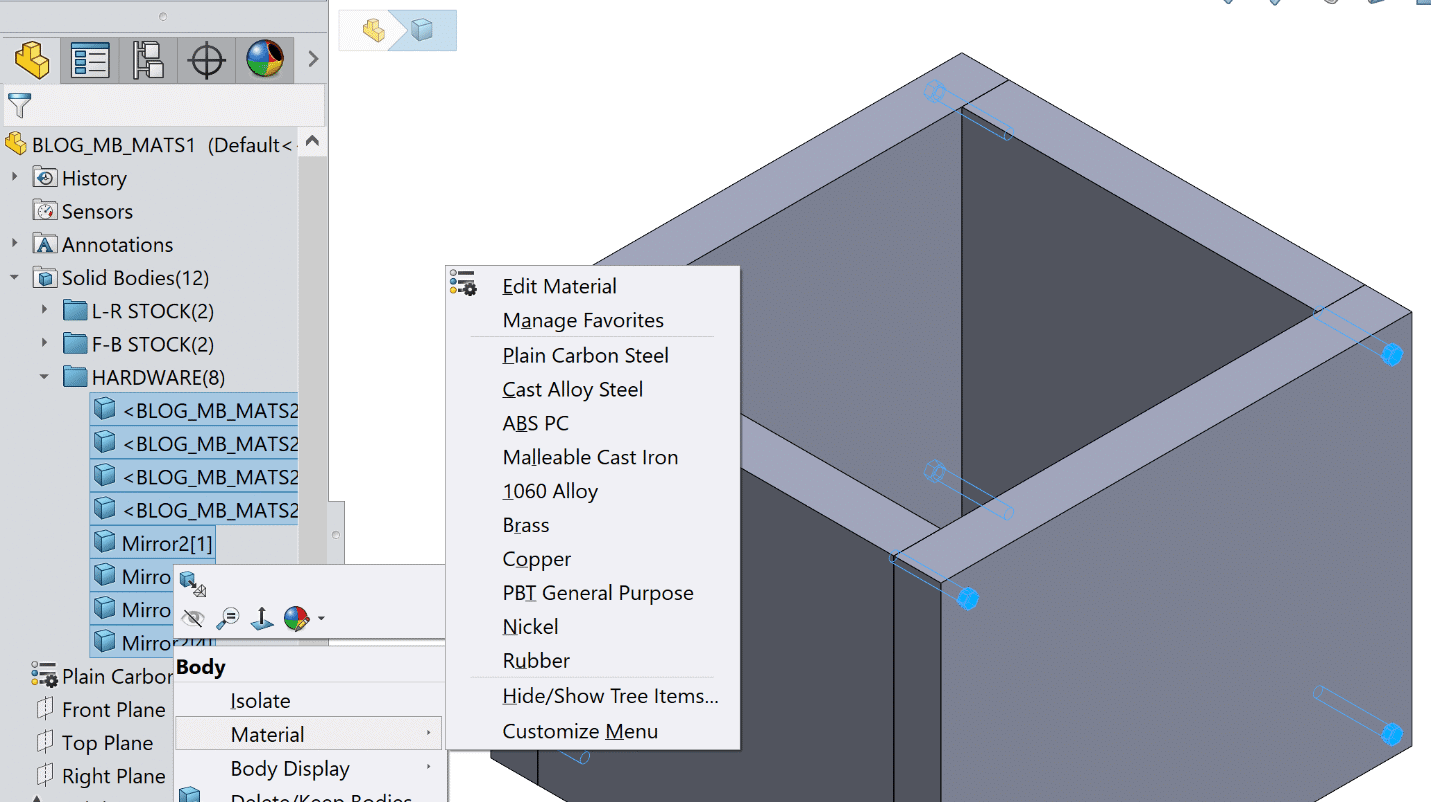Click the L-R STOCK folder icon

point(75,311)
